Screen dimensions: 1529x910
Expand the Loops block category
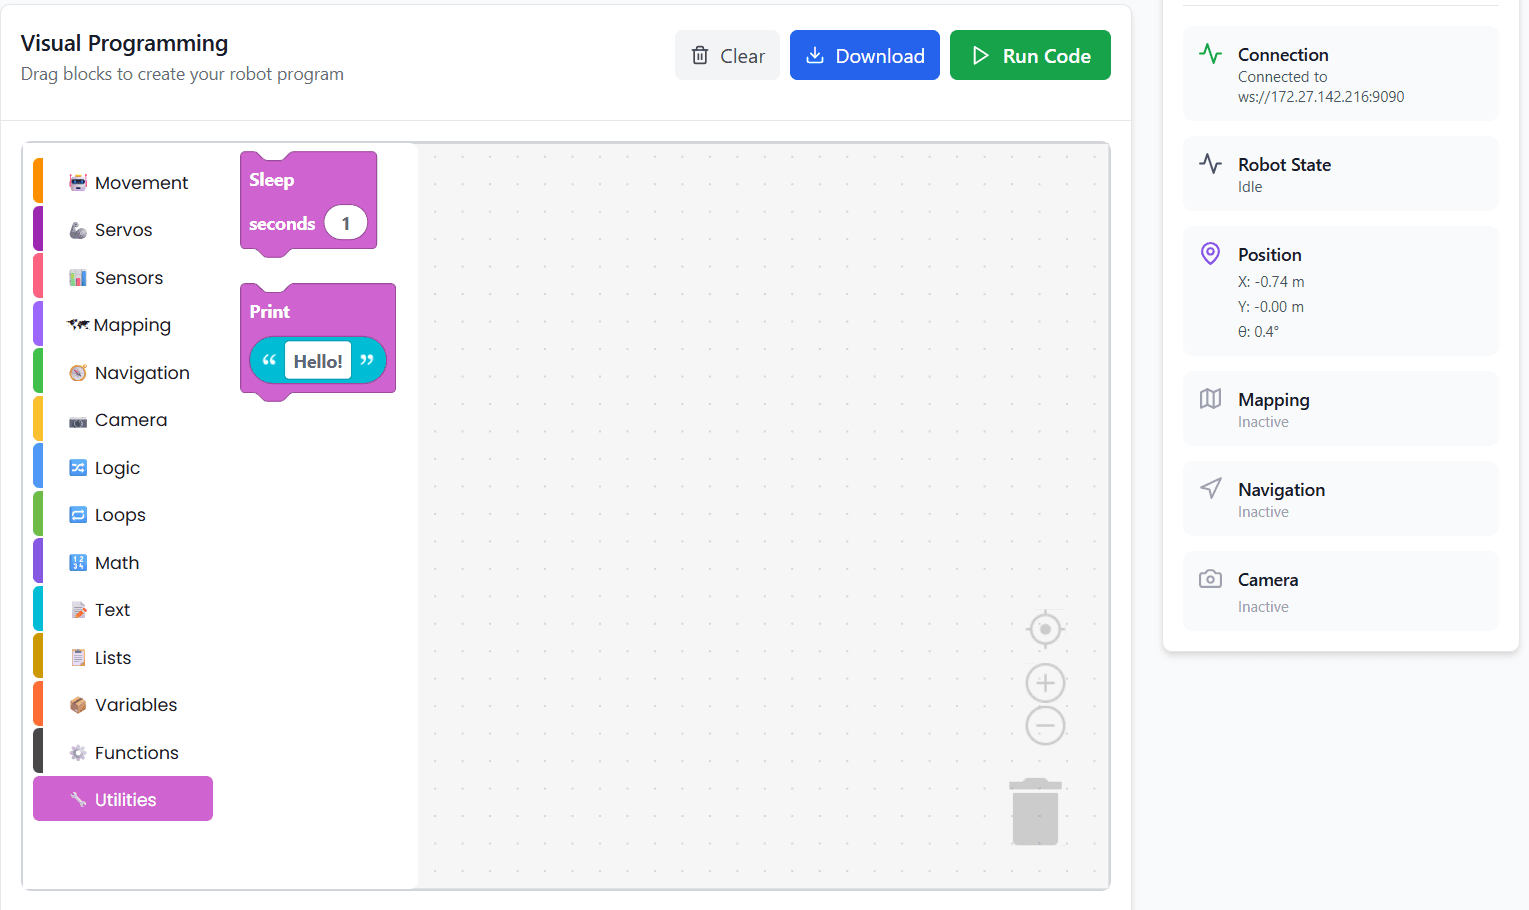click(120, 515)
